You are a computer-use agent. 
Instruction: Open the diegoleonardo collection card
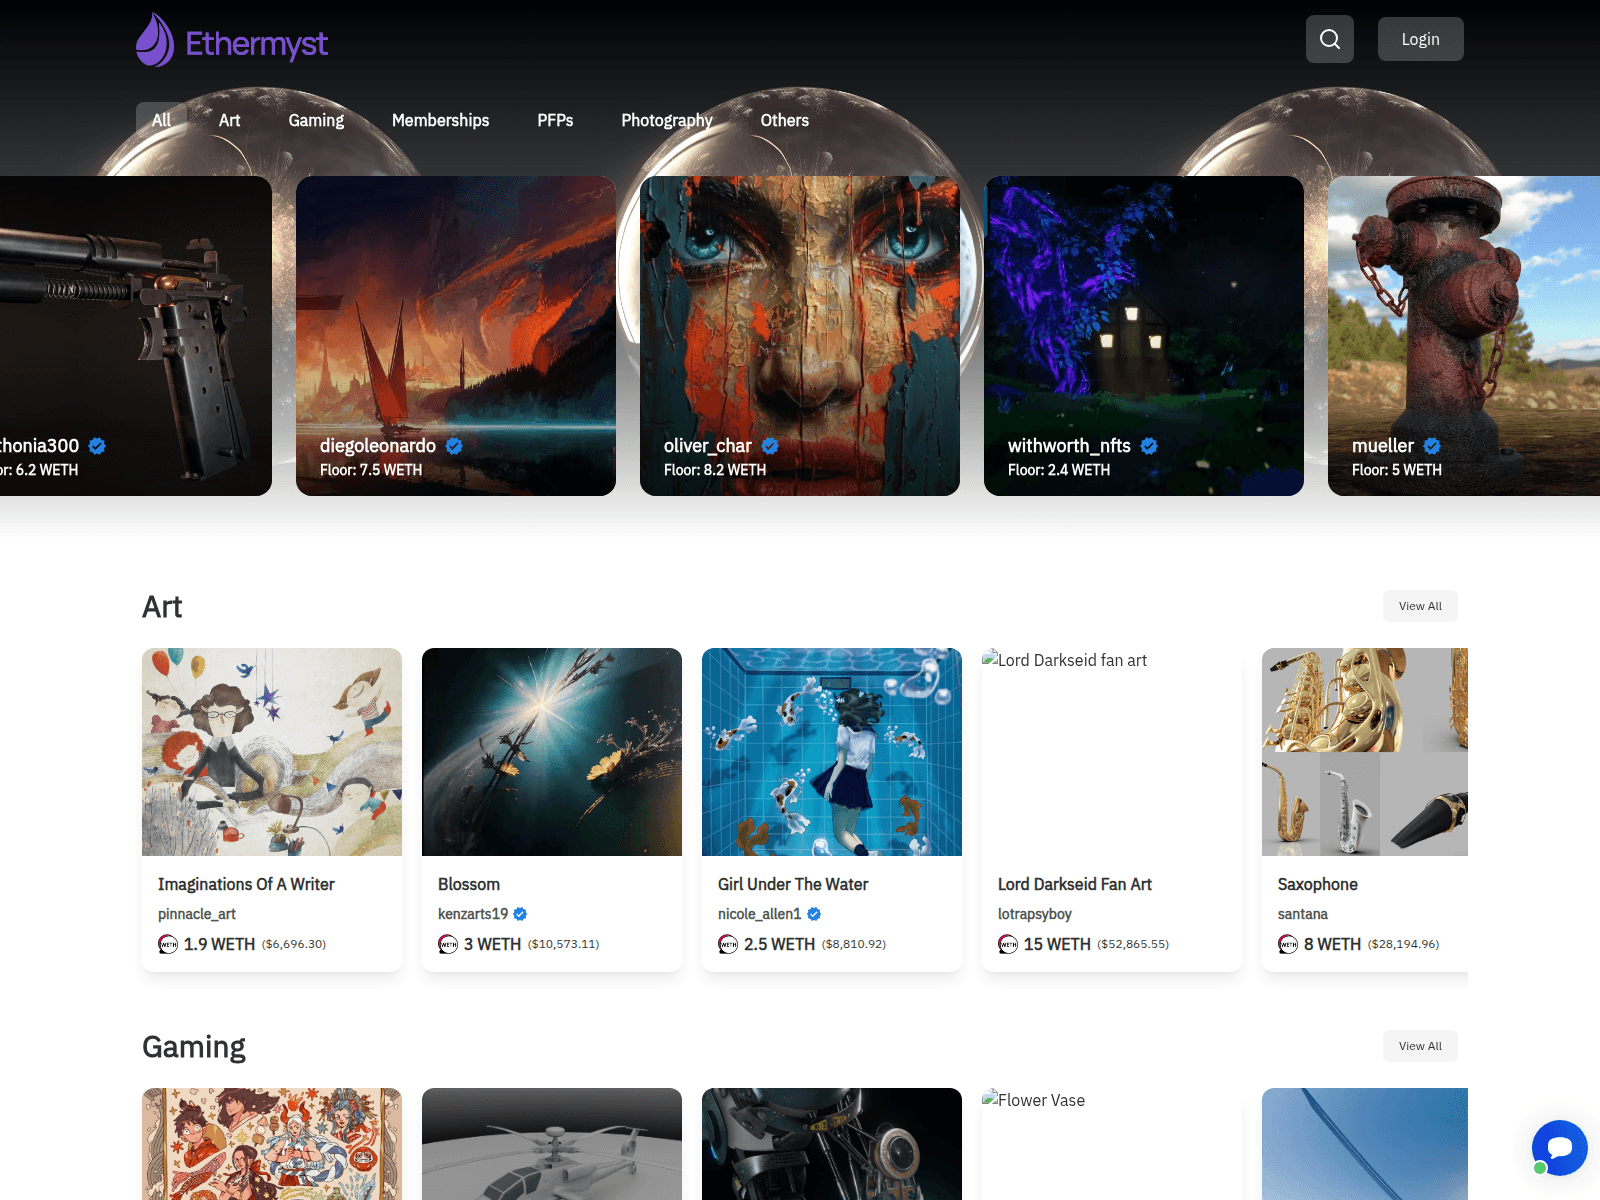pos(456,336)
